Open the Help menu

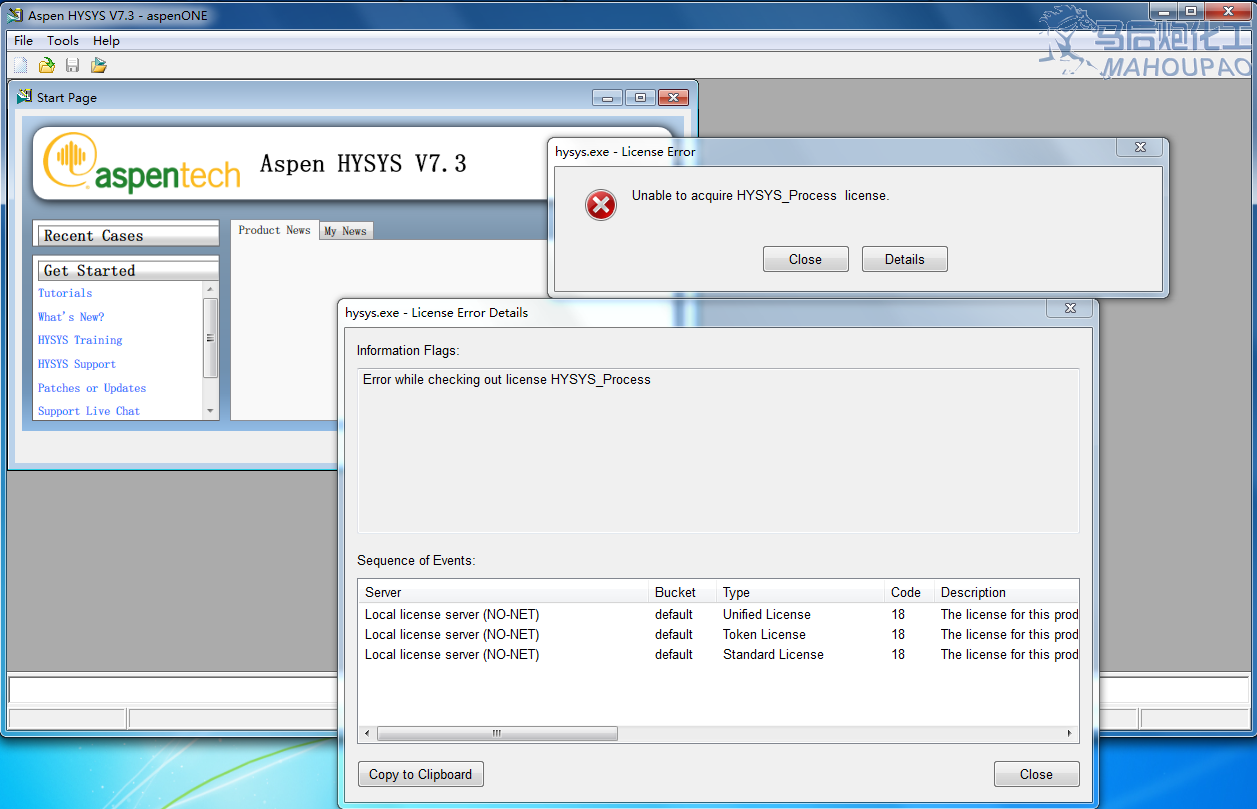(106, 41)
